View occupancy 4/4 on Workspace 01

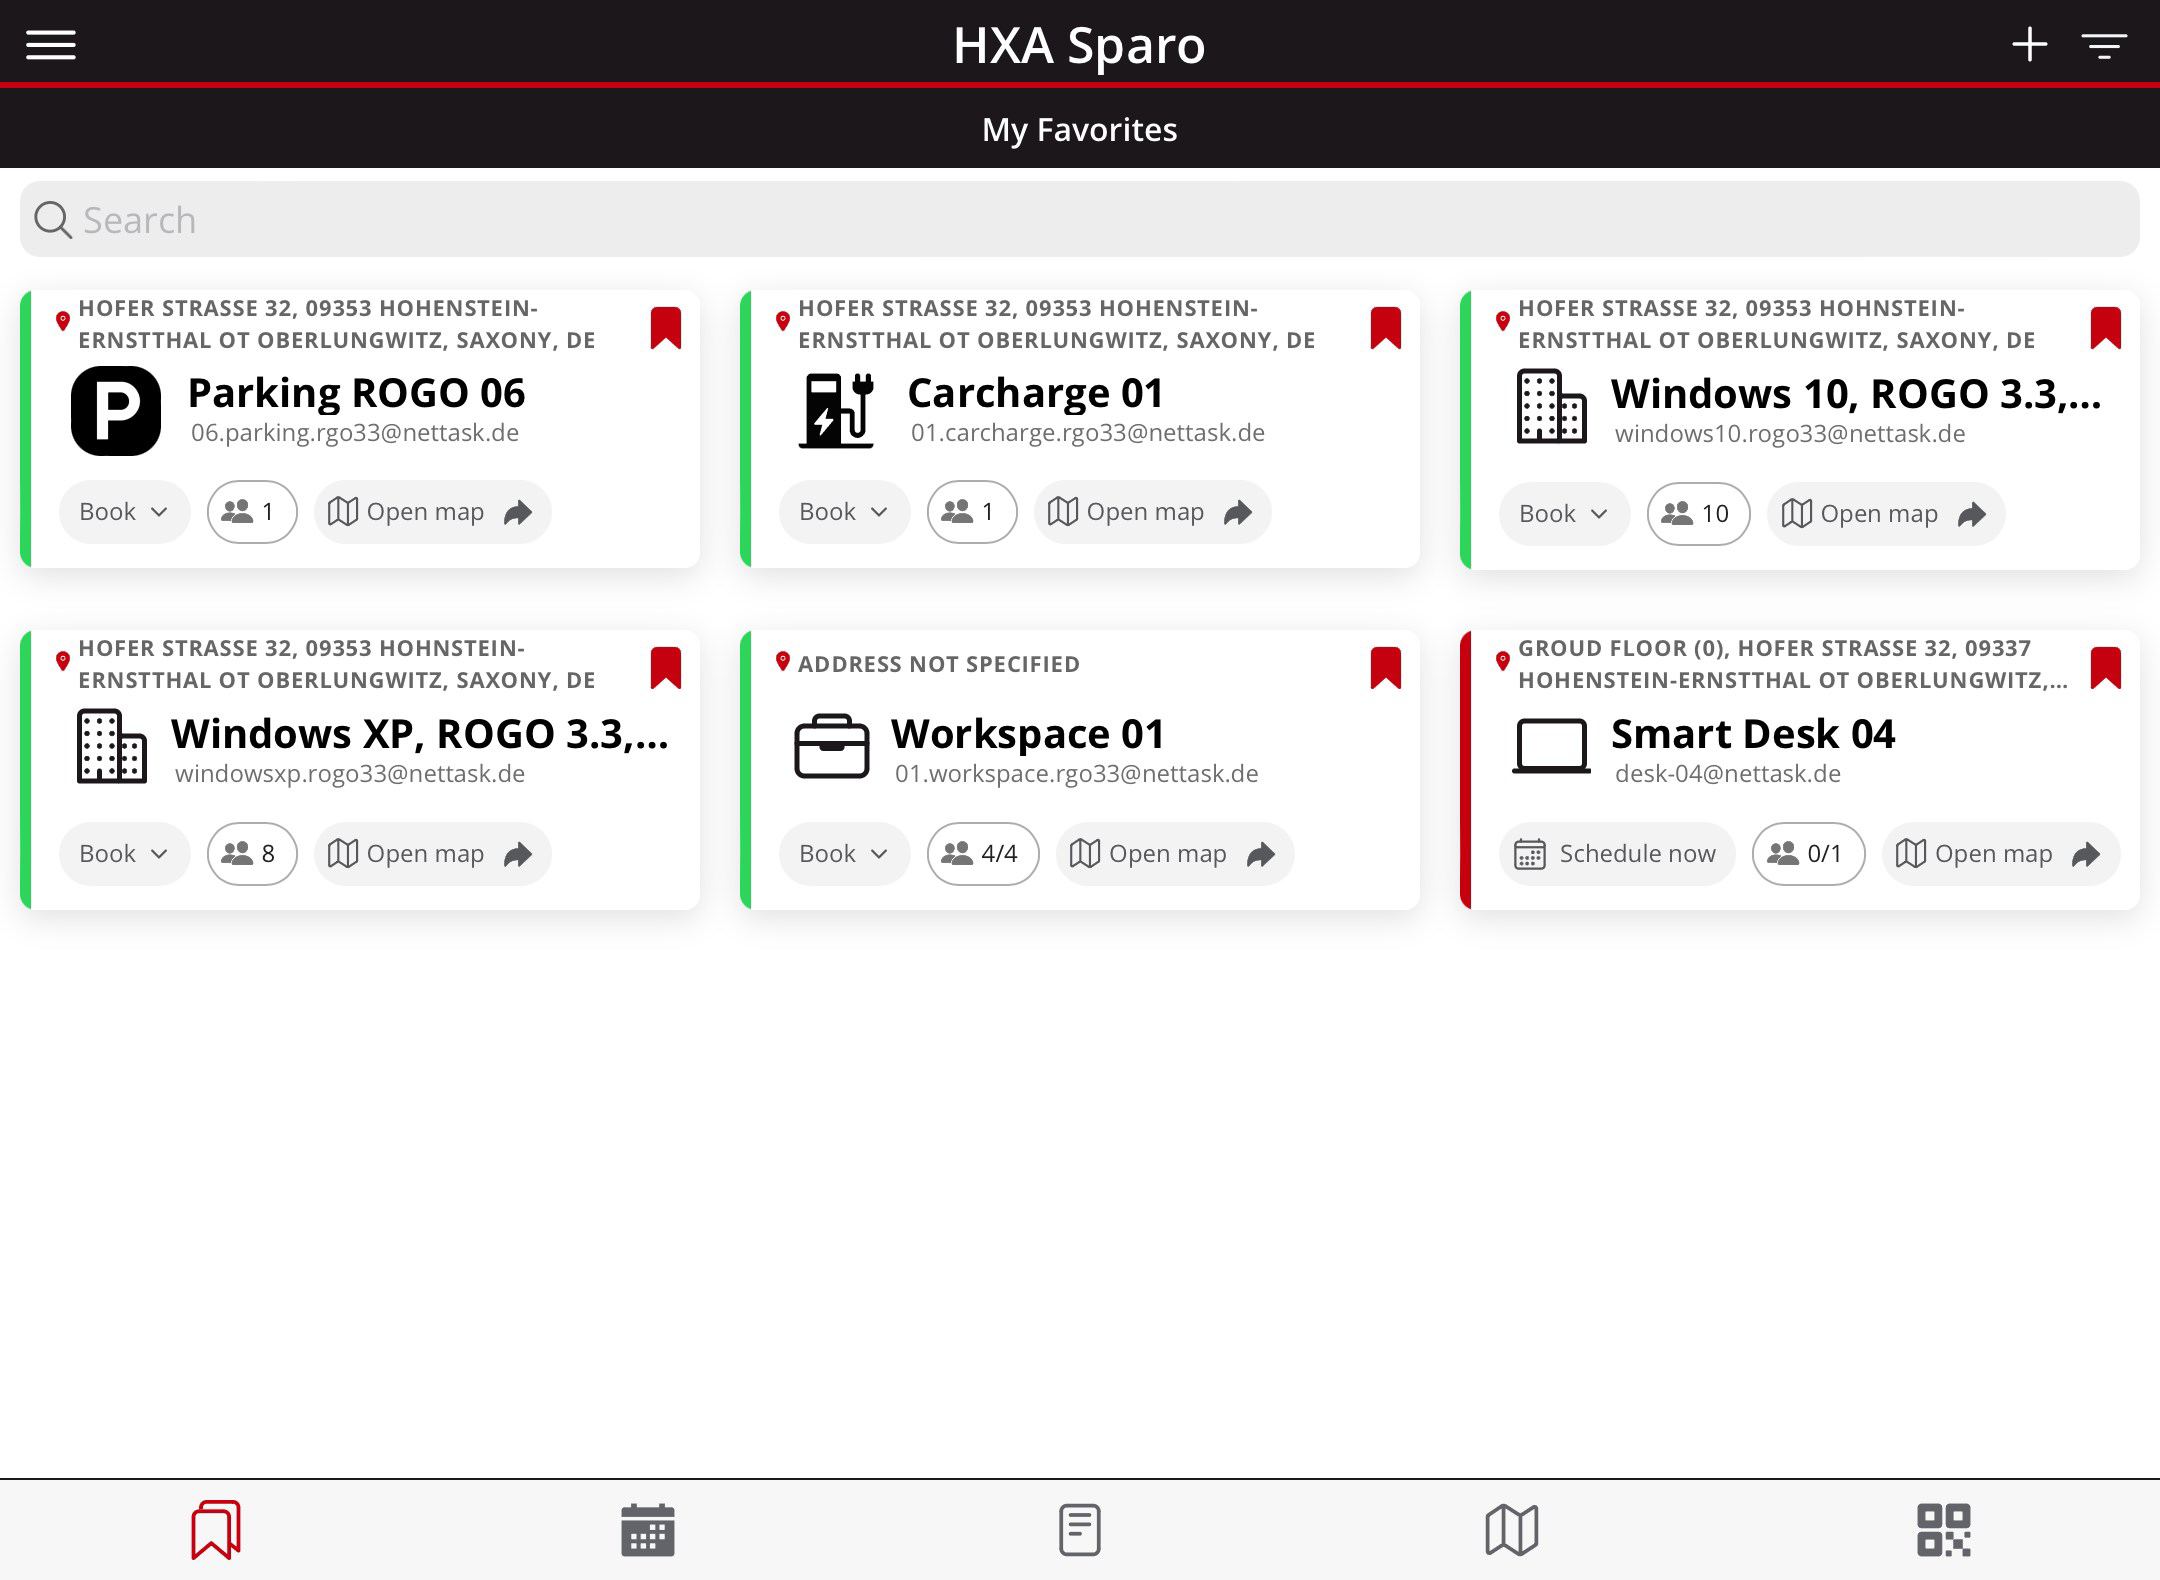tap(982, 853)
